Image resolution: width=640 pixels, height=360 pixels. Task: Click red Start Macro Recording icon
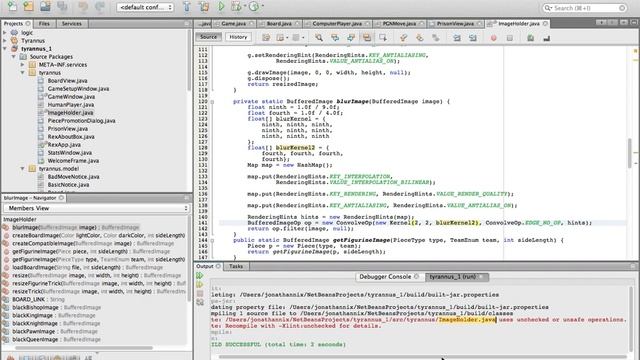click(x=493, y=38)
